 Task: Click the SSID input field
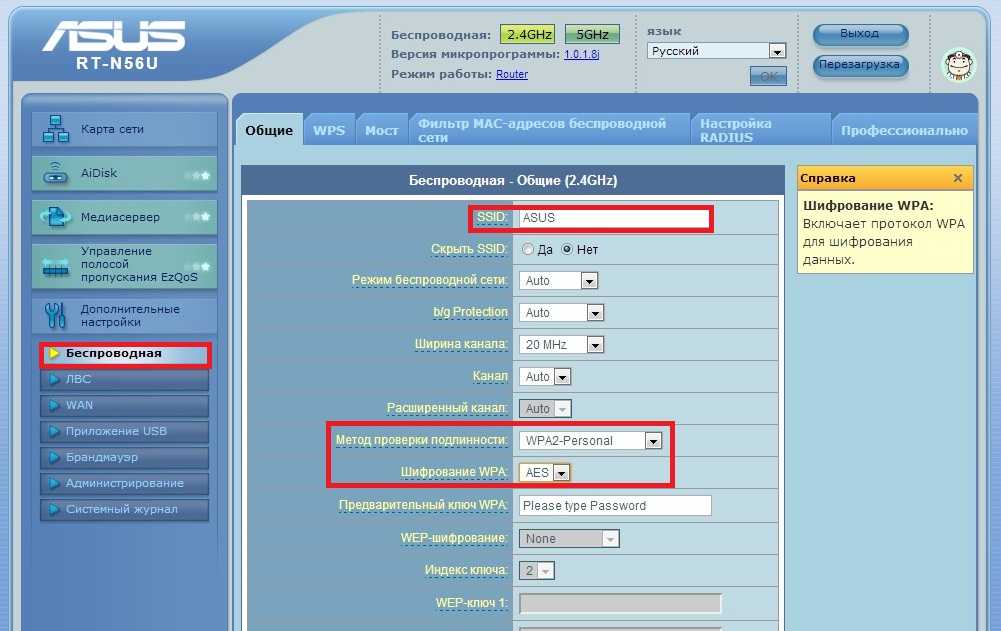[x=613, y=218]
